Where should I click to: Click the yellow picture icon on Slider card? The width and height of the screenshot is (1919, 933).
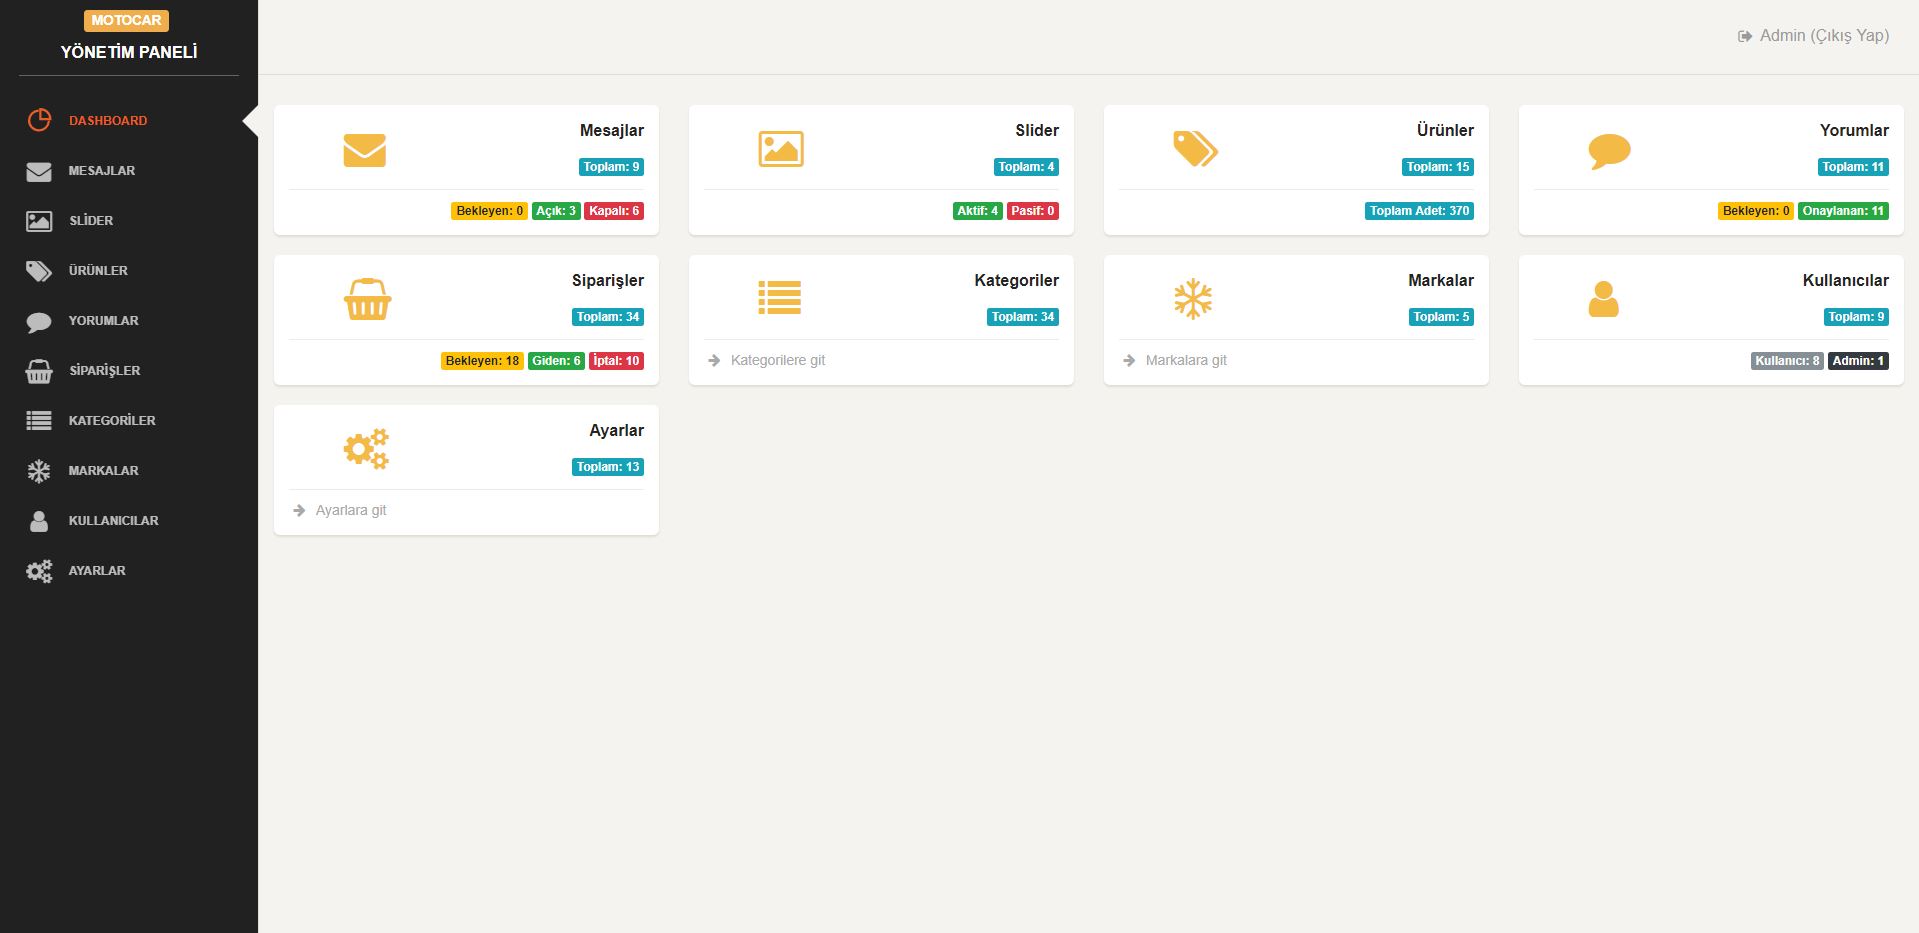coord(781,149)
